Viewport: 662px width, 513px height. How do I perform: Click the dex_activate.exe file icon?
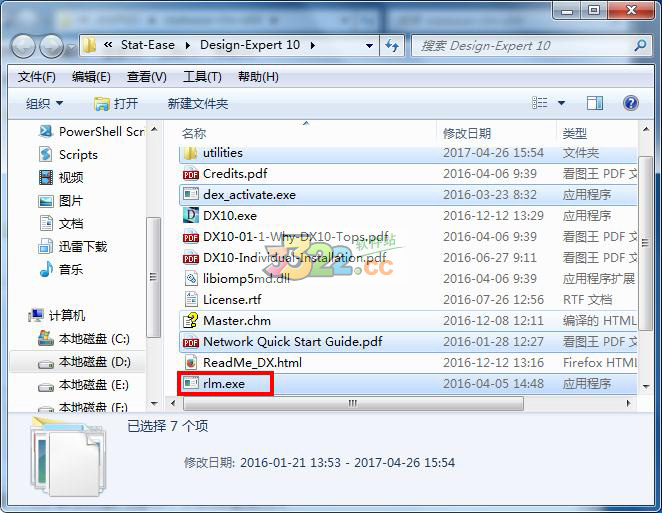click(x=190, y=195)
